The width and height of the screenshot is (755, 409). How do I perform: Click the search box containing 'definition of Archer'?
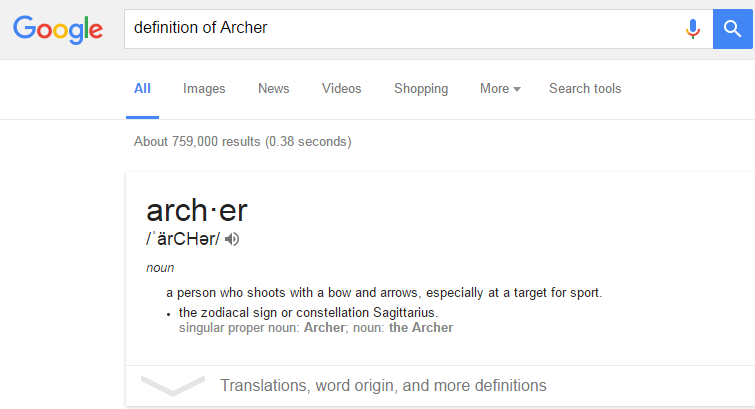coord(400,29)
